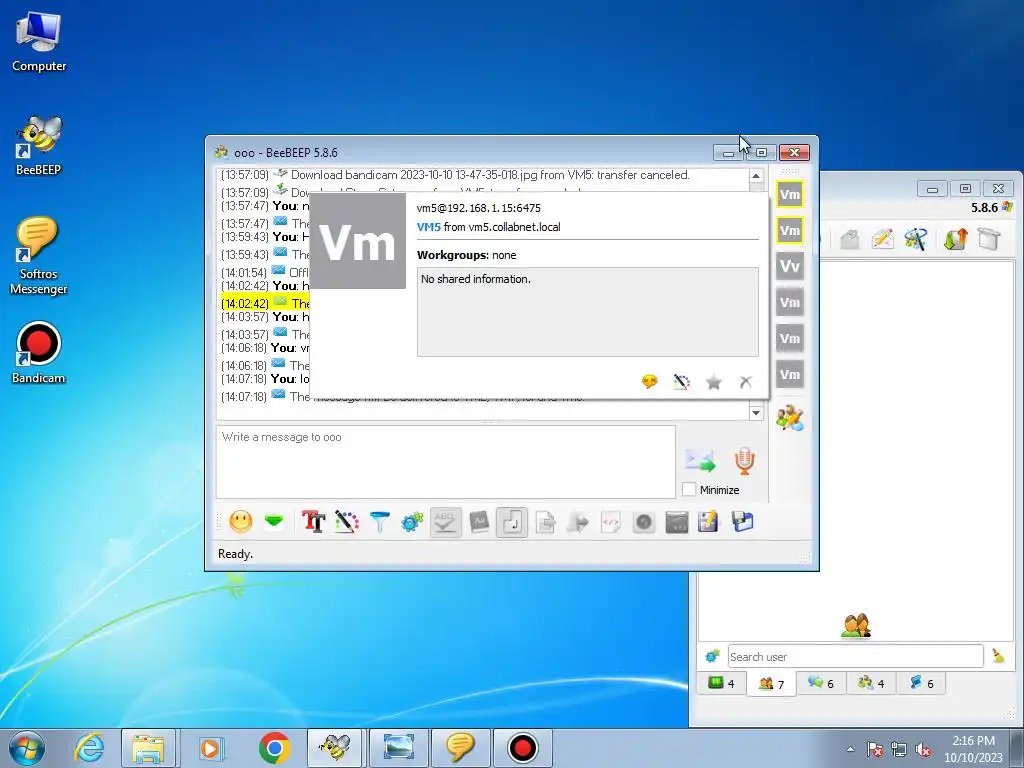Click the VM5 blue name link
Screen dimensions: 1024x768
428,227
